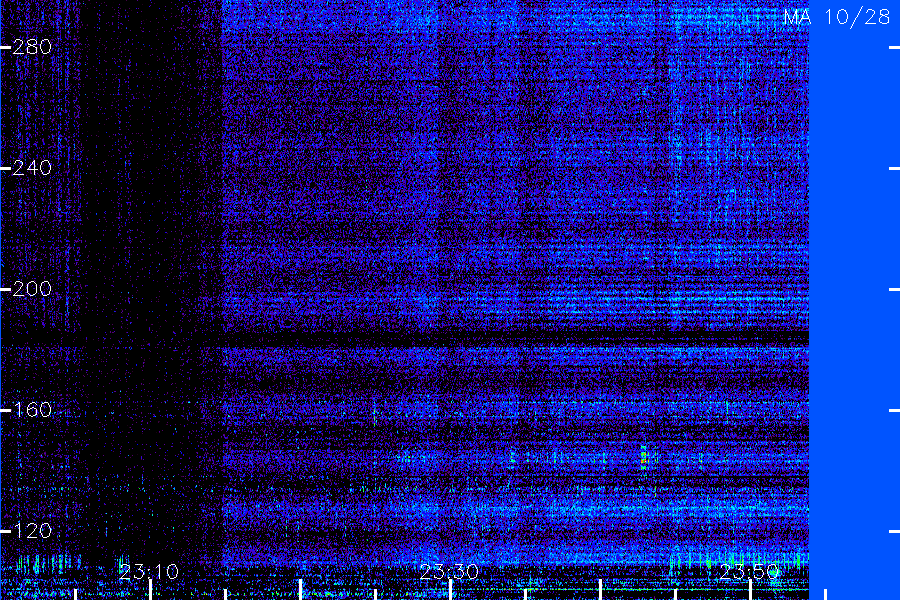Click the 120 frequency axis label
900x600 pixels.
[x=32, y=531]
